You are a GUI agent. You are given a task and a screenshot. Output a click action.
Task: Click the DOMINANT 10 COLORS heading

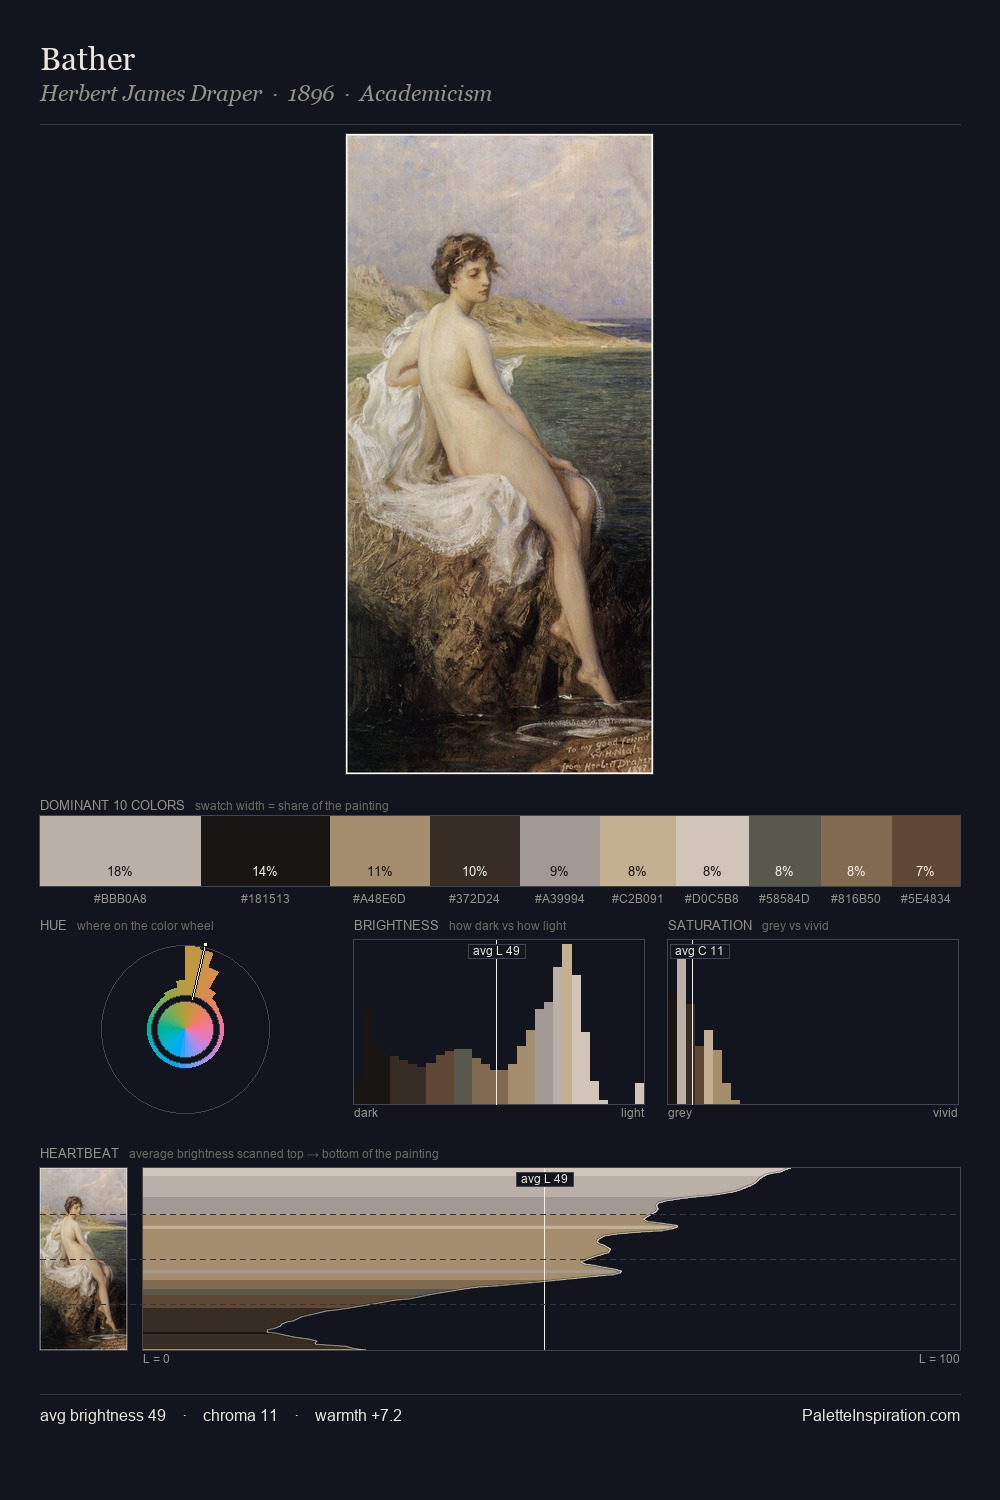tap(112, 805)
